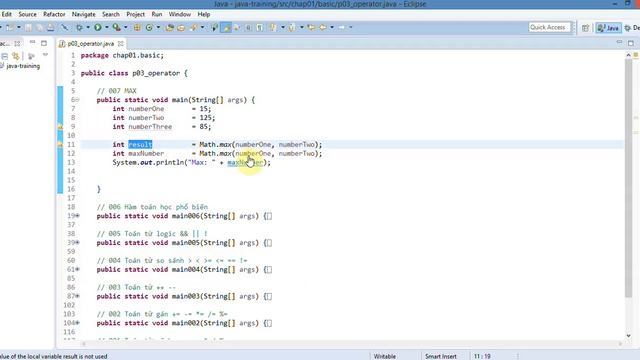Click the folded main005 body marker
The image size is (640, 360).
[268, 243]
